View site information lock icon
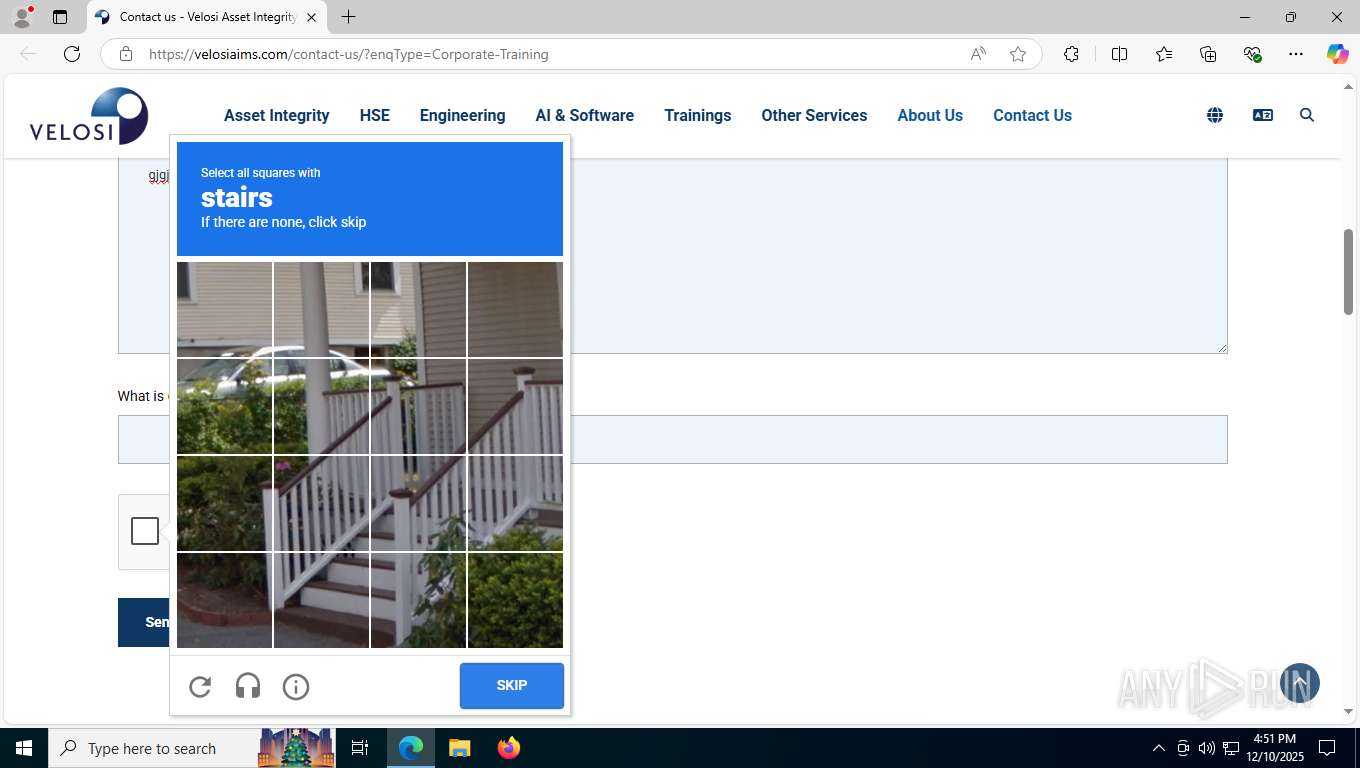This screenshot has width=1360, height=768. tap(126, 54)
